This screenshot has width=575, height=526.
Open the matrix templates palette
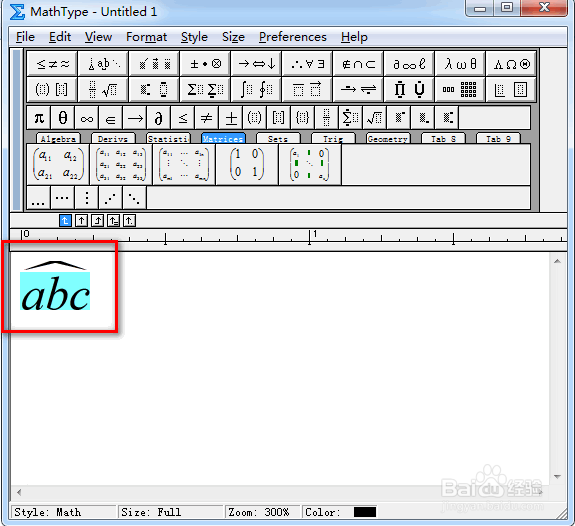(x=460, y=89)
